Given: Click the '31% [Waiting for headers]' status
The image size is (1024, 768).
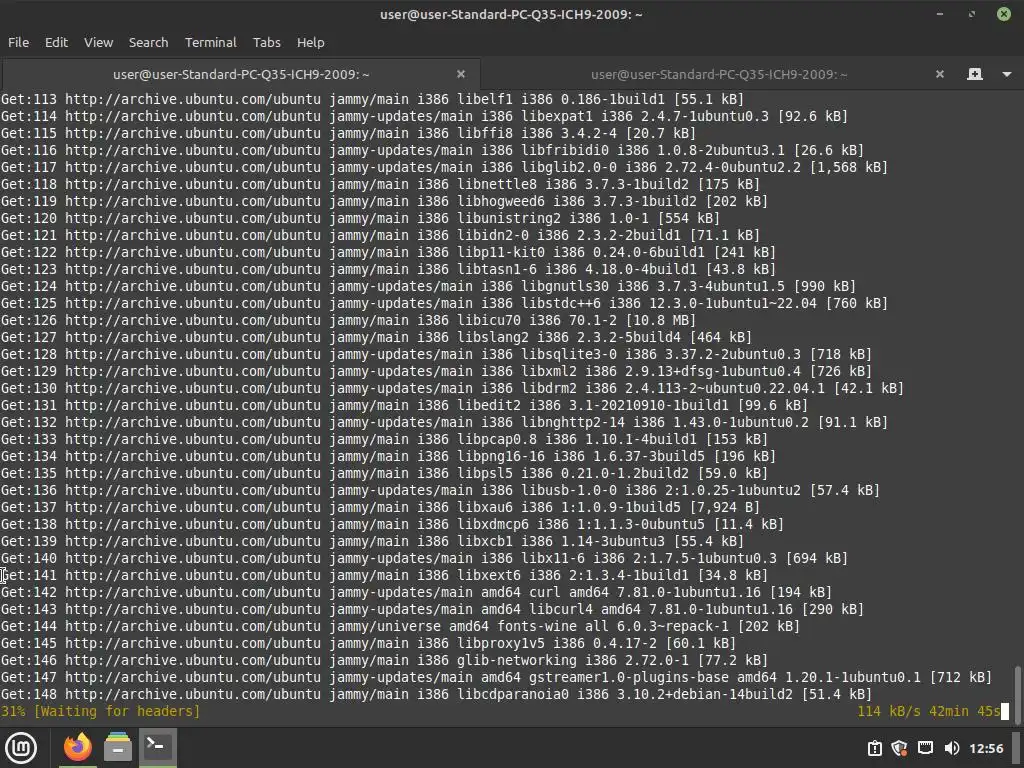Looking at the screenshot, I should pyautogui.click(x=100, y=711).
